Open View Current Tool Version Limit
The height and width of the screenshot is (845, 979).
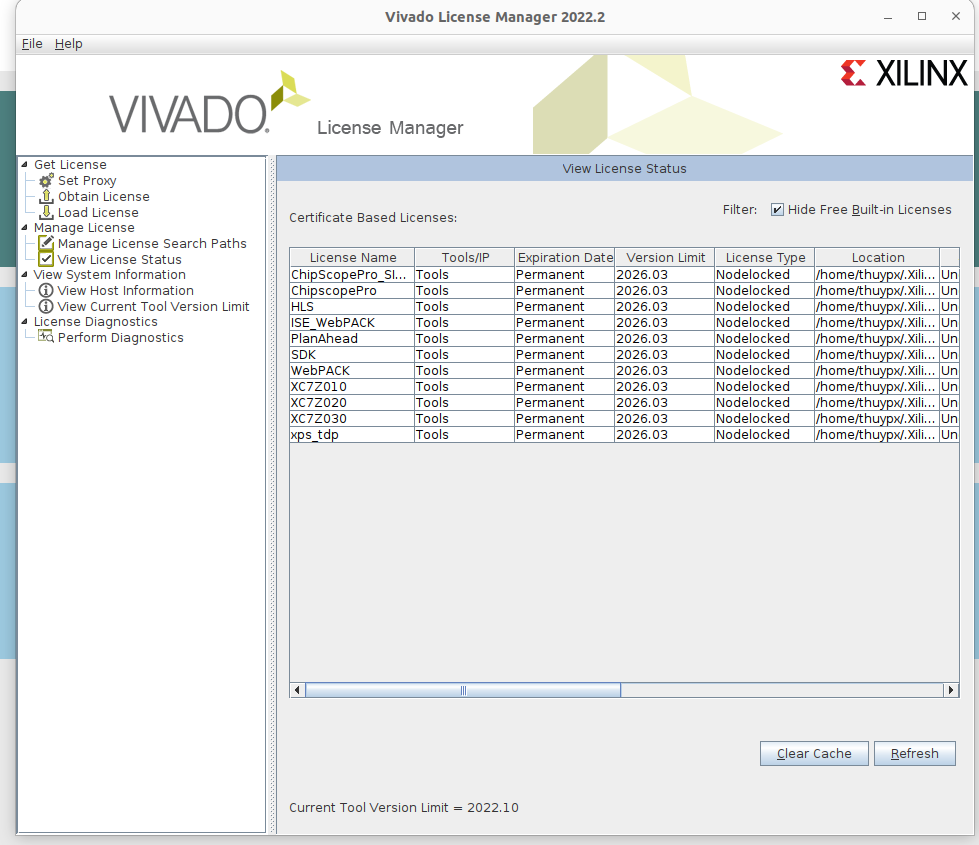153,307
